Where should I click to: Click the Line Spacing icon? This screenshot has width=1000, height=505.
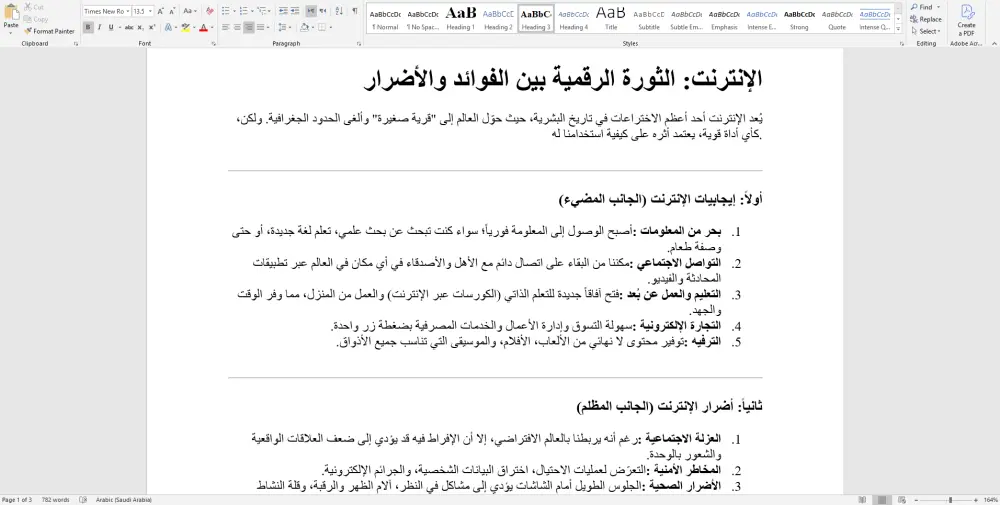pyautogui.click(x=282, y=27)
